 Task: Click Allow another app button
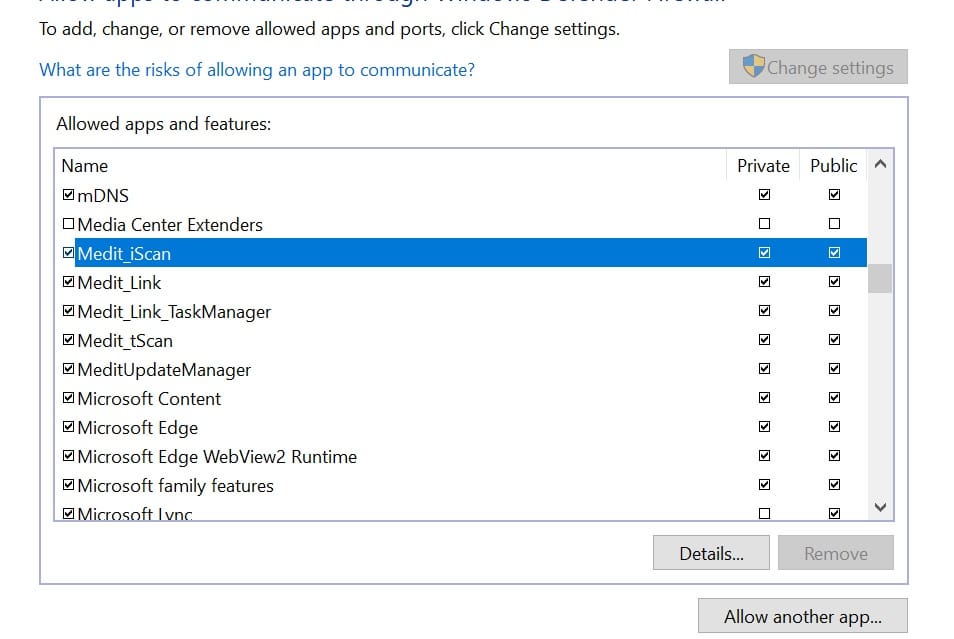point(803,616)
